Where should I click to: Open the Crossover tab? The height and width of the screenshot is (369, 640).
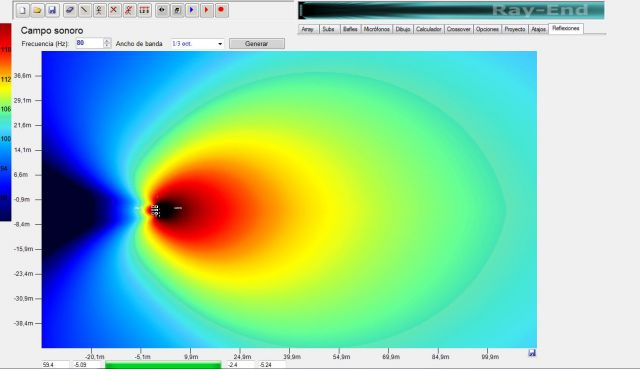point(458,29)
